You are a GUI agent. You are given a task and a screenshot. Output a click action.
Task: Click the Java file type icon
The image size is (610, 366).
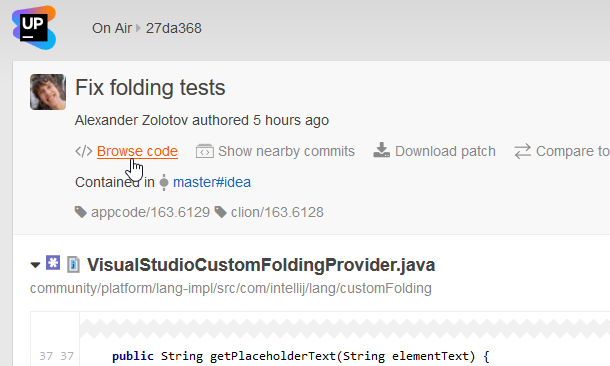coord(74,265)
